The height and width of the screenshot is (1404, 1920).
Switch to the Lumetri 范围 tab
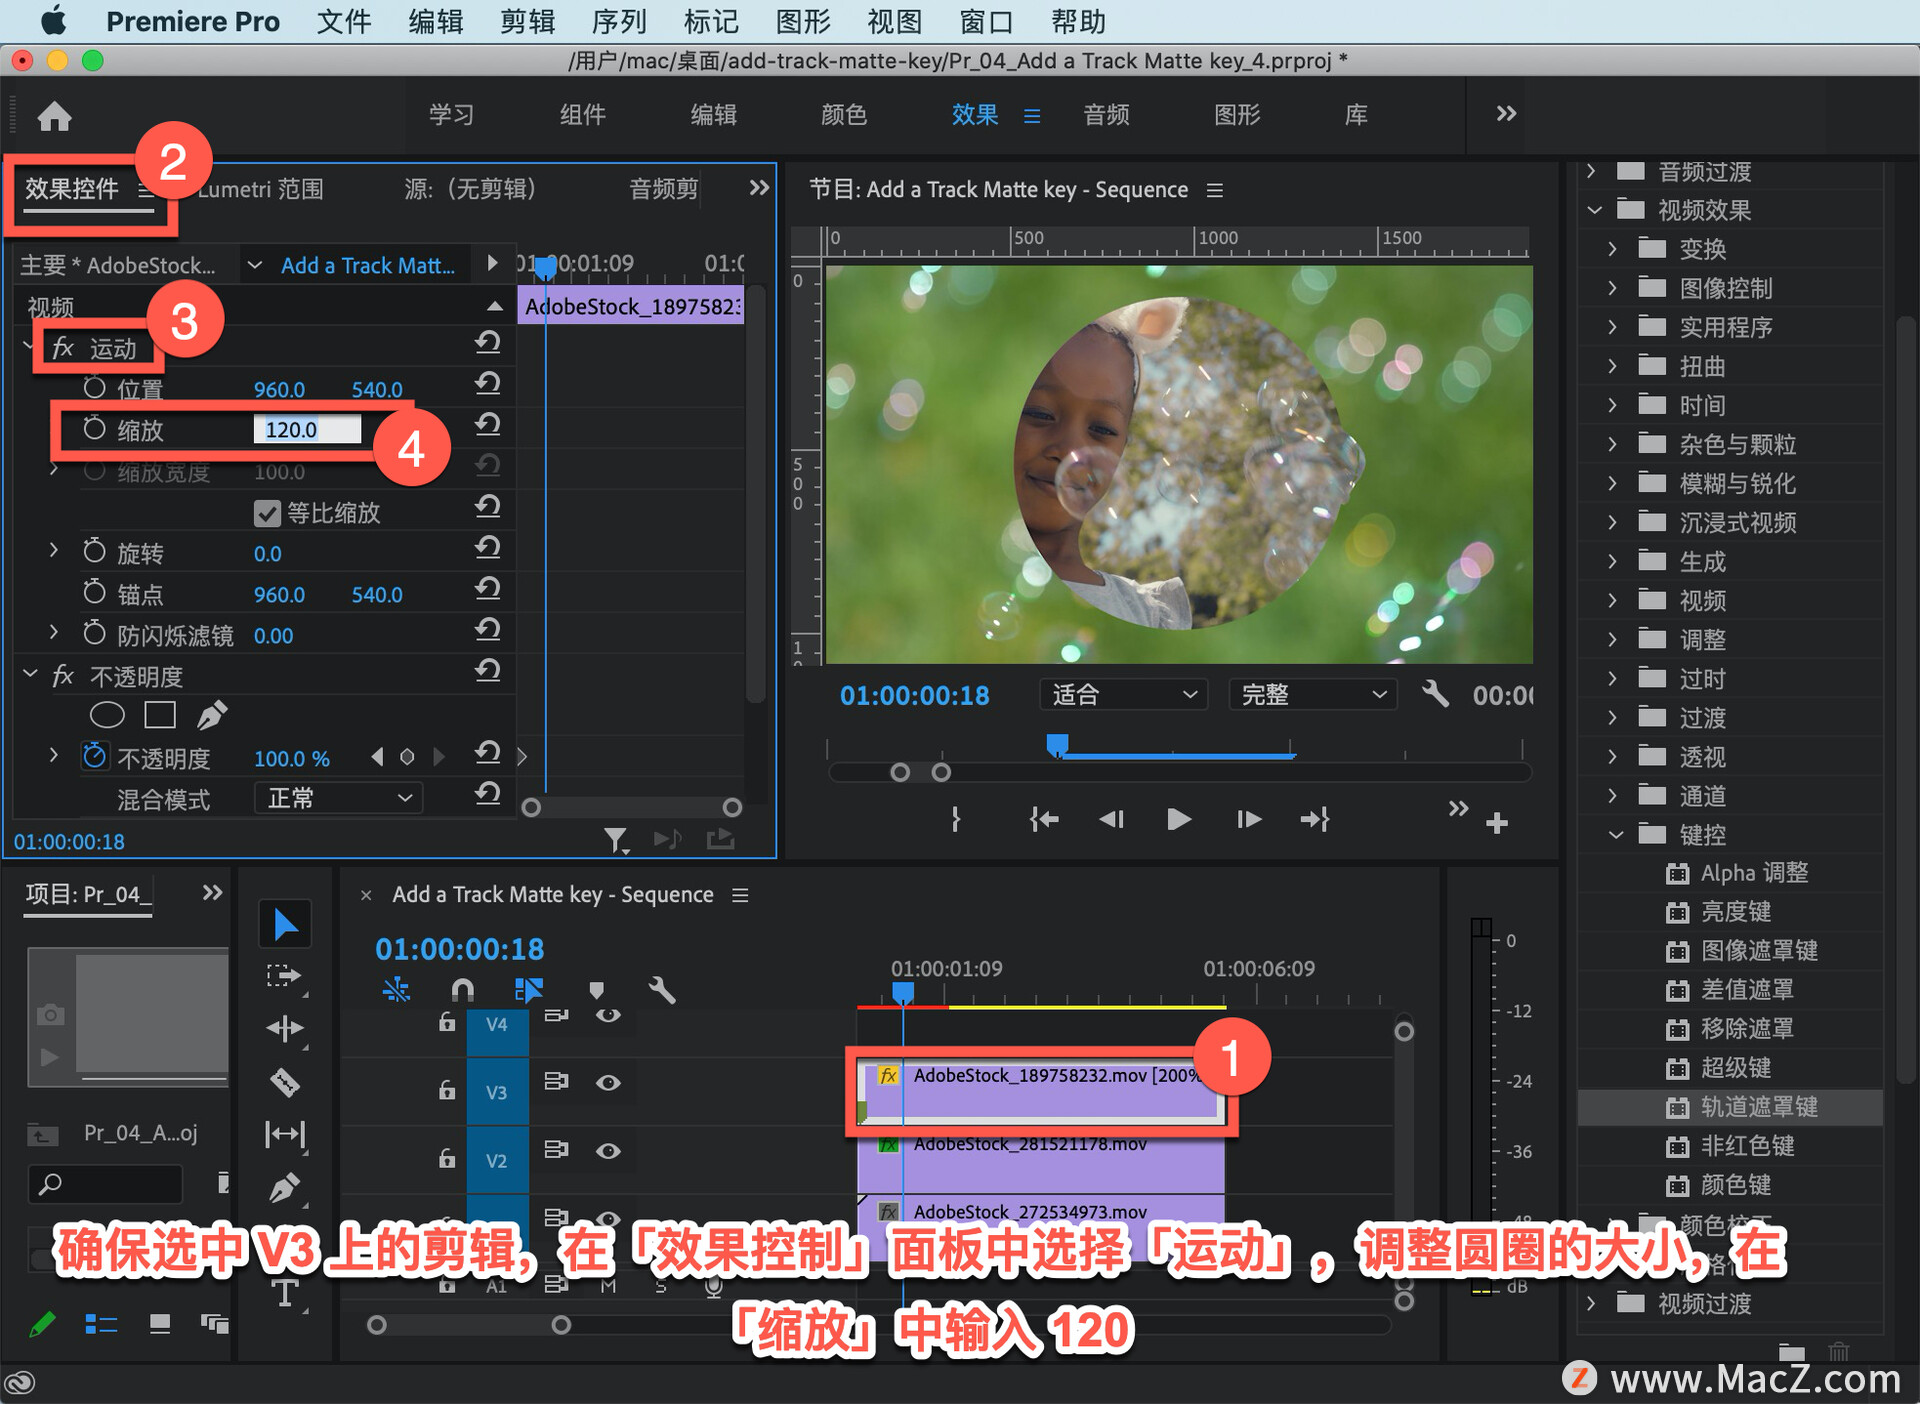click(261, 189)
